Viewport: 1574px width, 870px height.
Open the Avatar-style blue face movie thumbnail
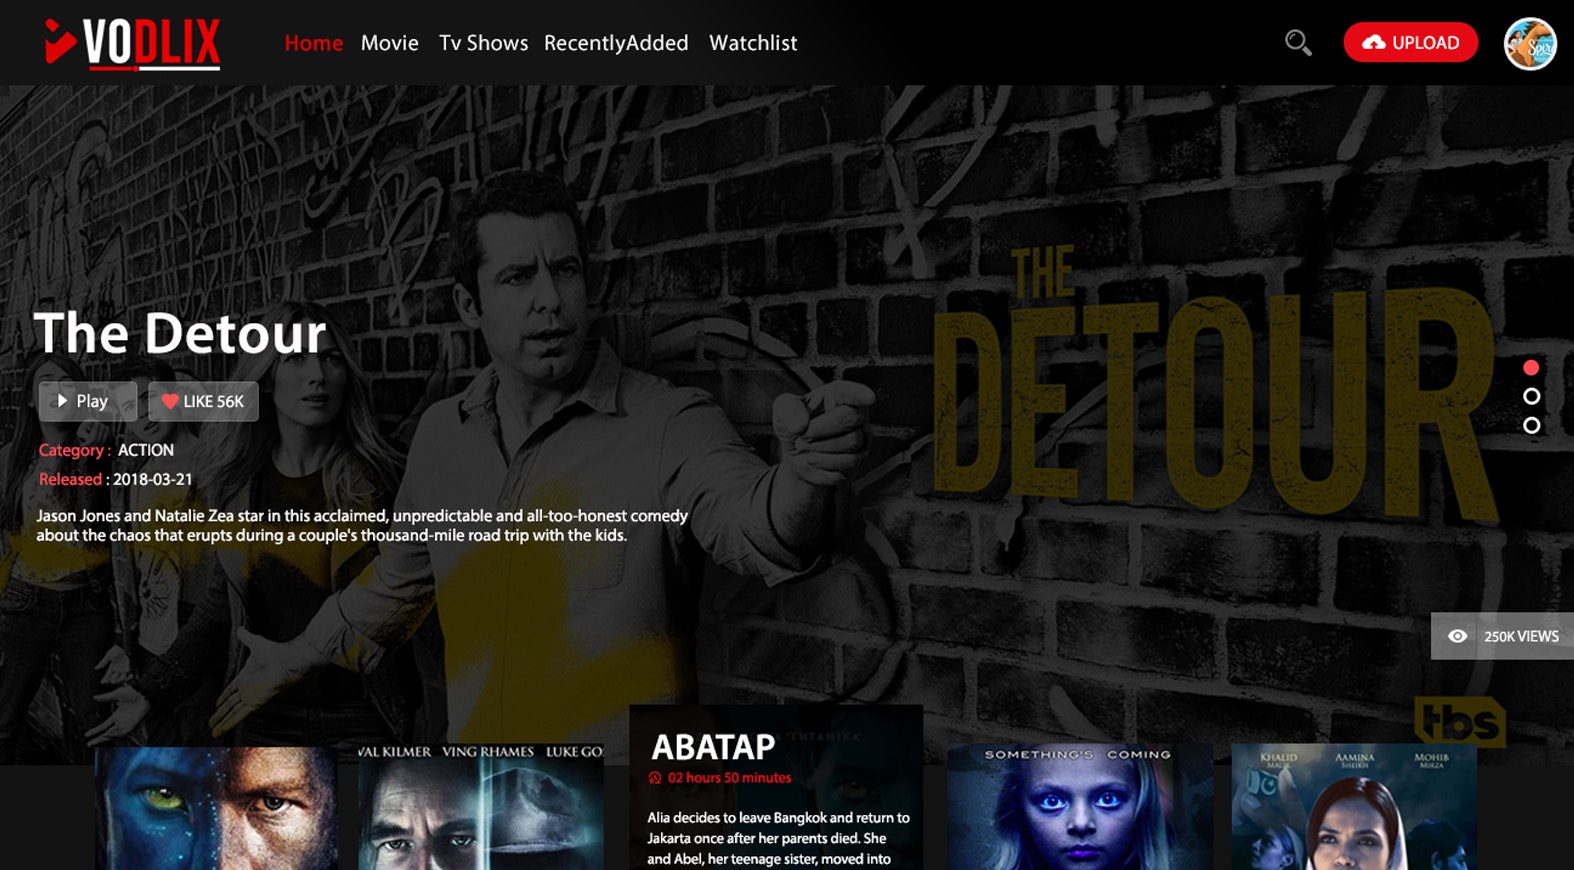pyautogui.click(x=216, y=808)
